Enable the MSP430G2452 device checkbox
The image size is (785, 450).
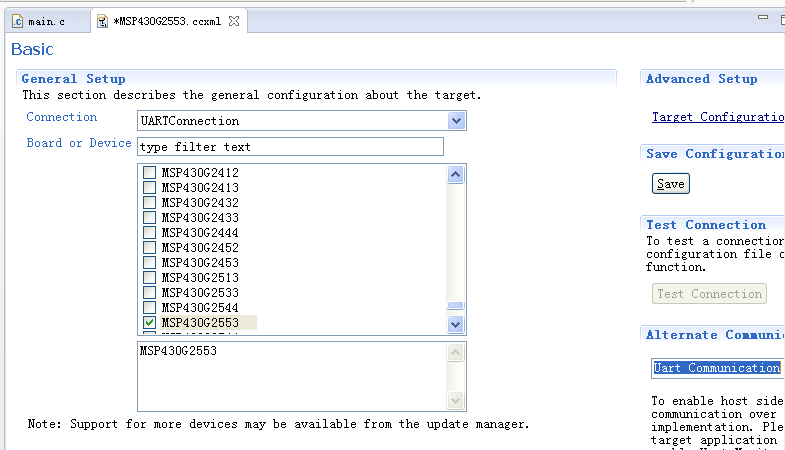(x=150, y=248)
